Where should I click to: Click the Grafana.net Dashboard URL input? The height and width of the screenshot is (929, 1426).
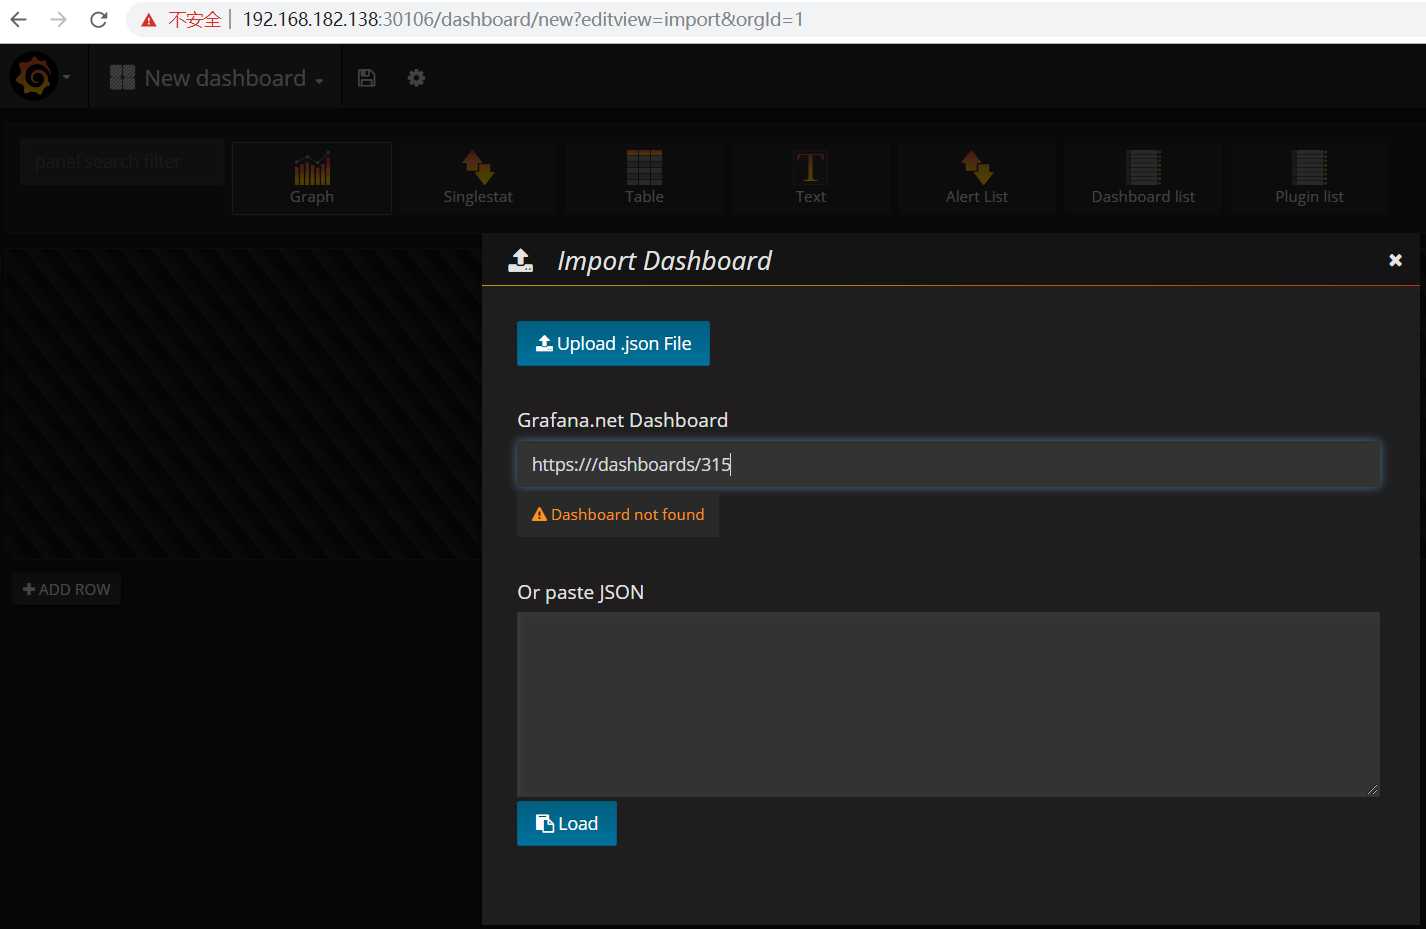pos(948,464)
